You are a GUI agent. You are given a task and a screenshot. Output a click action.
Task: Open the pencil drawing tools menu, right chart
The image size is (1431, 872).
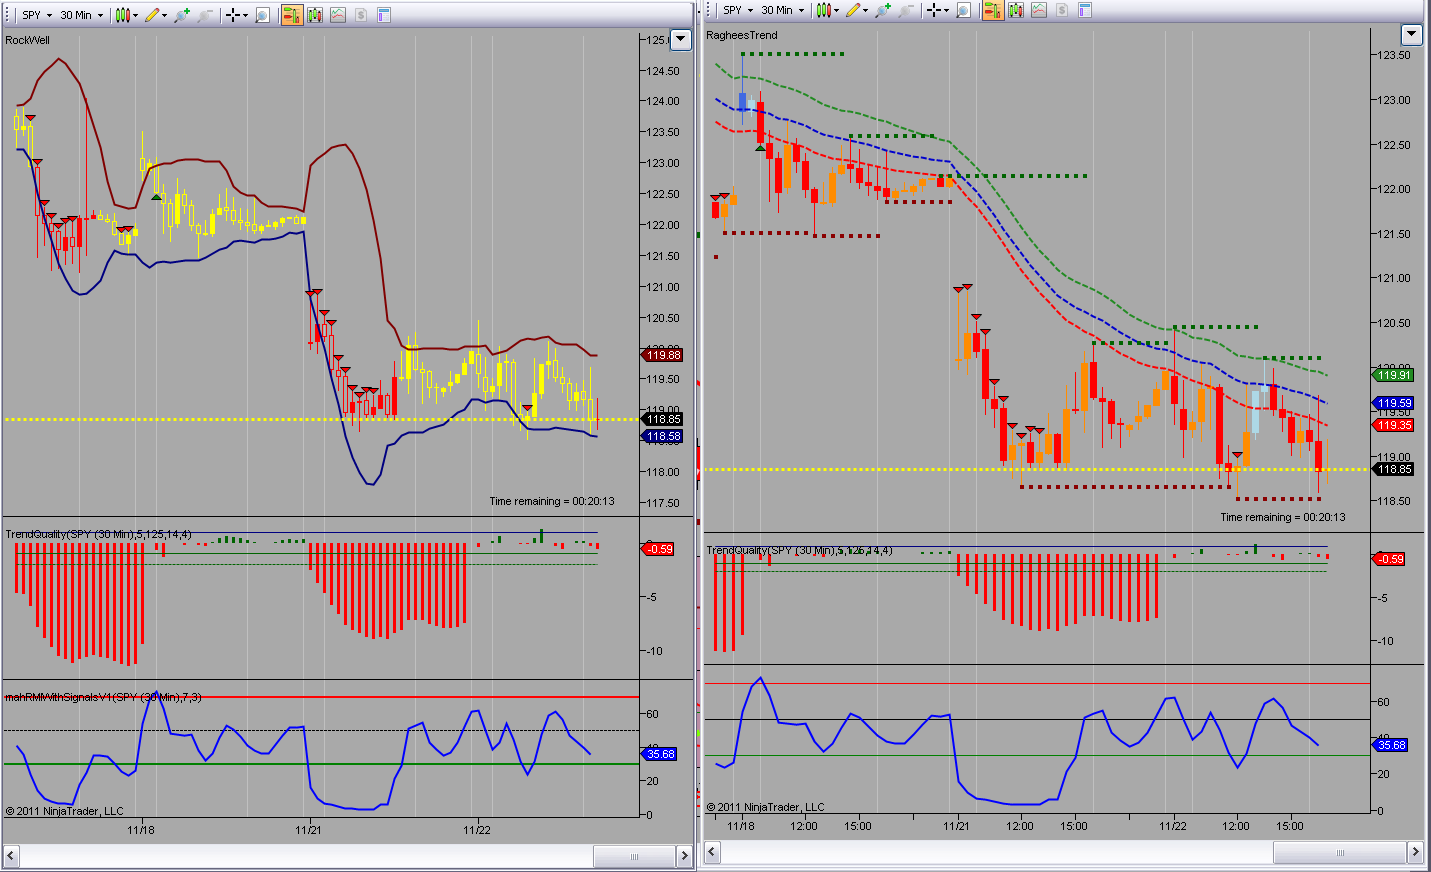[856, 10]
